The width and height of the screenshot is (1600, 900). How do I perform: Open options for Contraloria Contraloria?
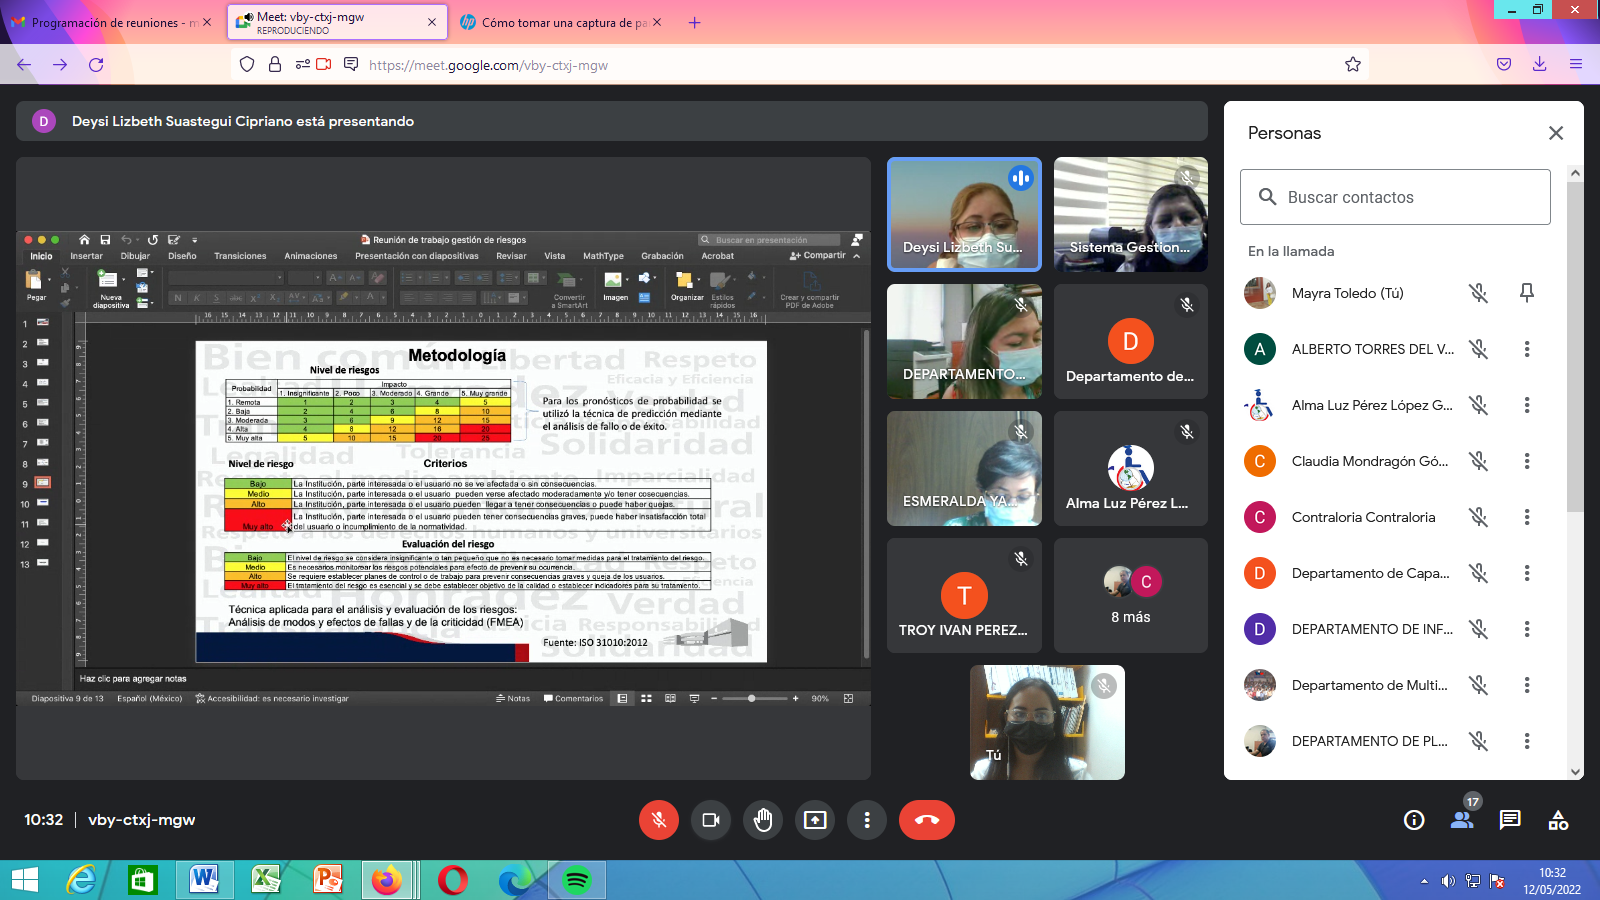[x=1527, y=517]
